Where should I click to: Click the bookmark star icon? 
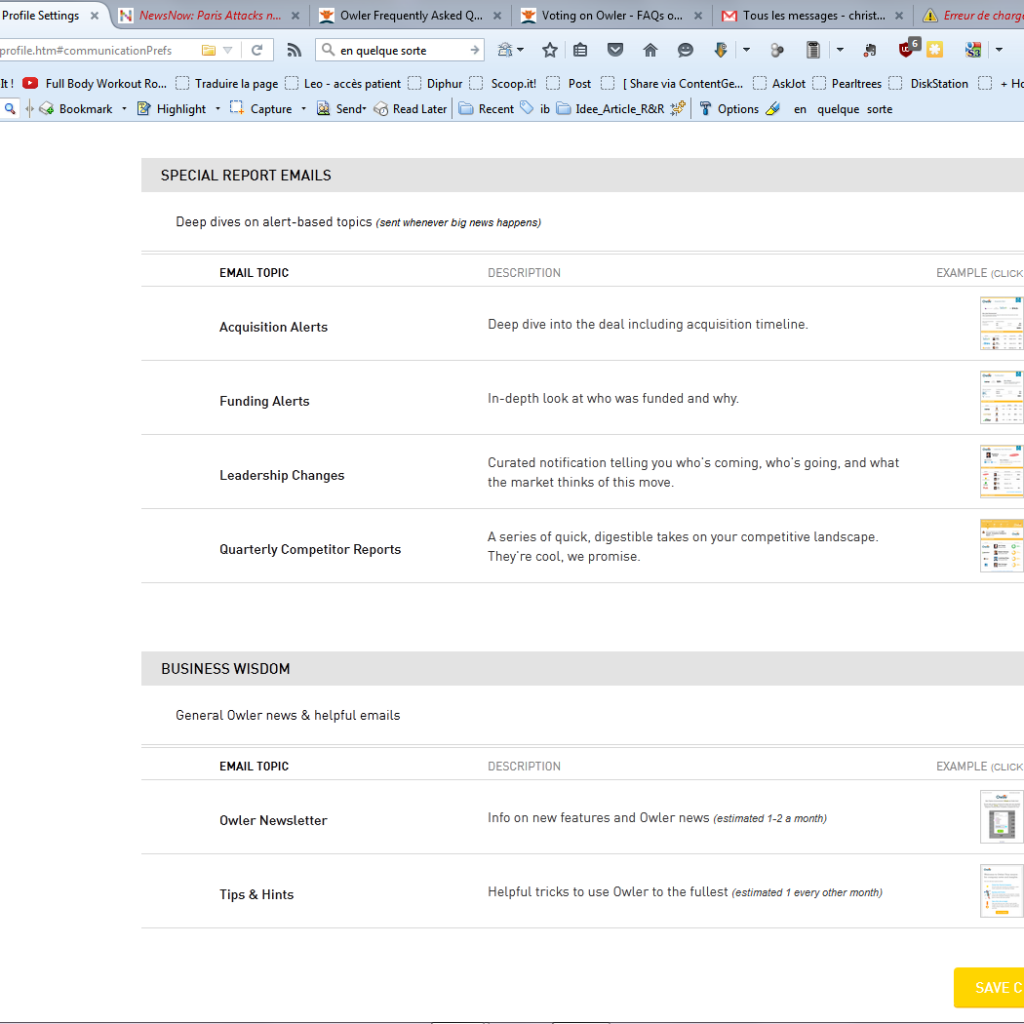tap(550, 50)
